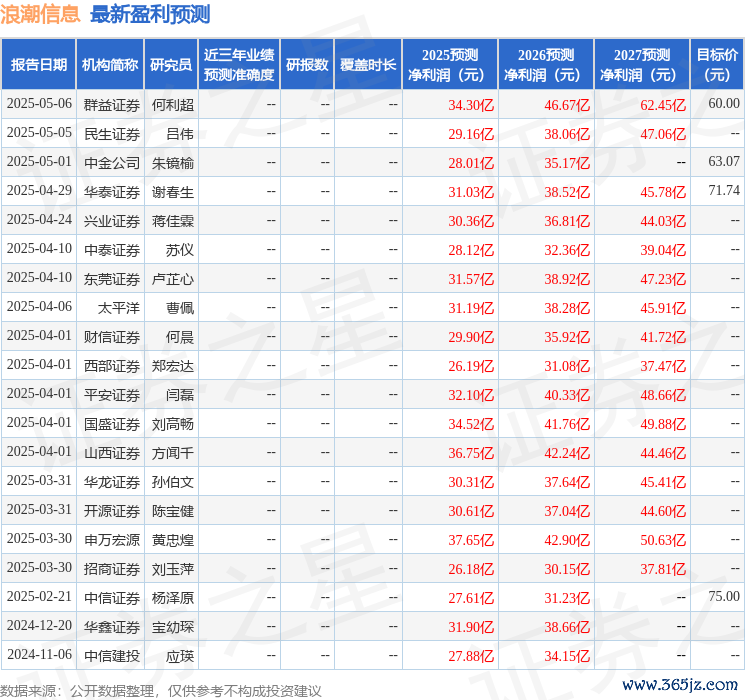Click the date 2025-04-29
This screenshot has width=745, height=700.
tap(39, 191)
